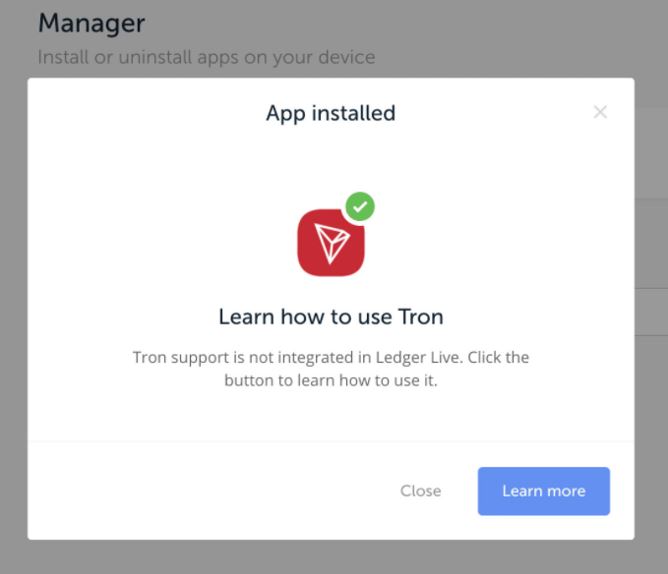This screenshot has height=574, width=668.
Task: Click the dimmed backdrop below the dialog
Action: click(x=330, y=558)
